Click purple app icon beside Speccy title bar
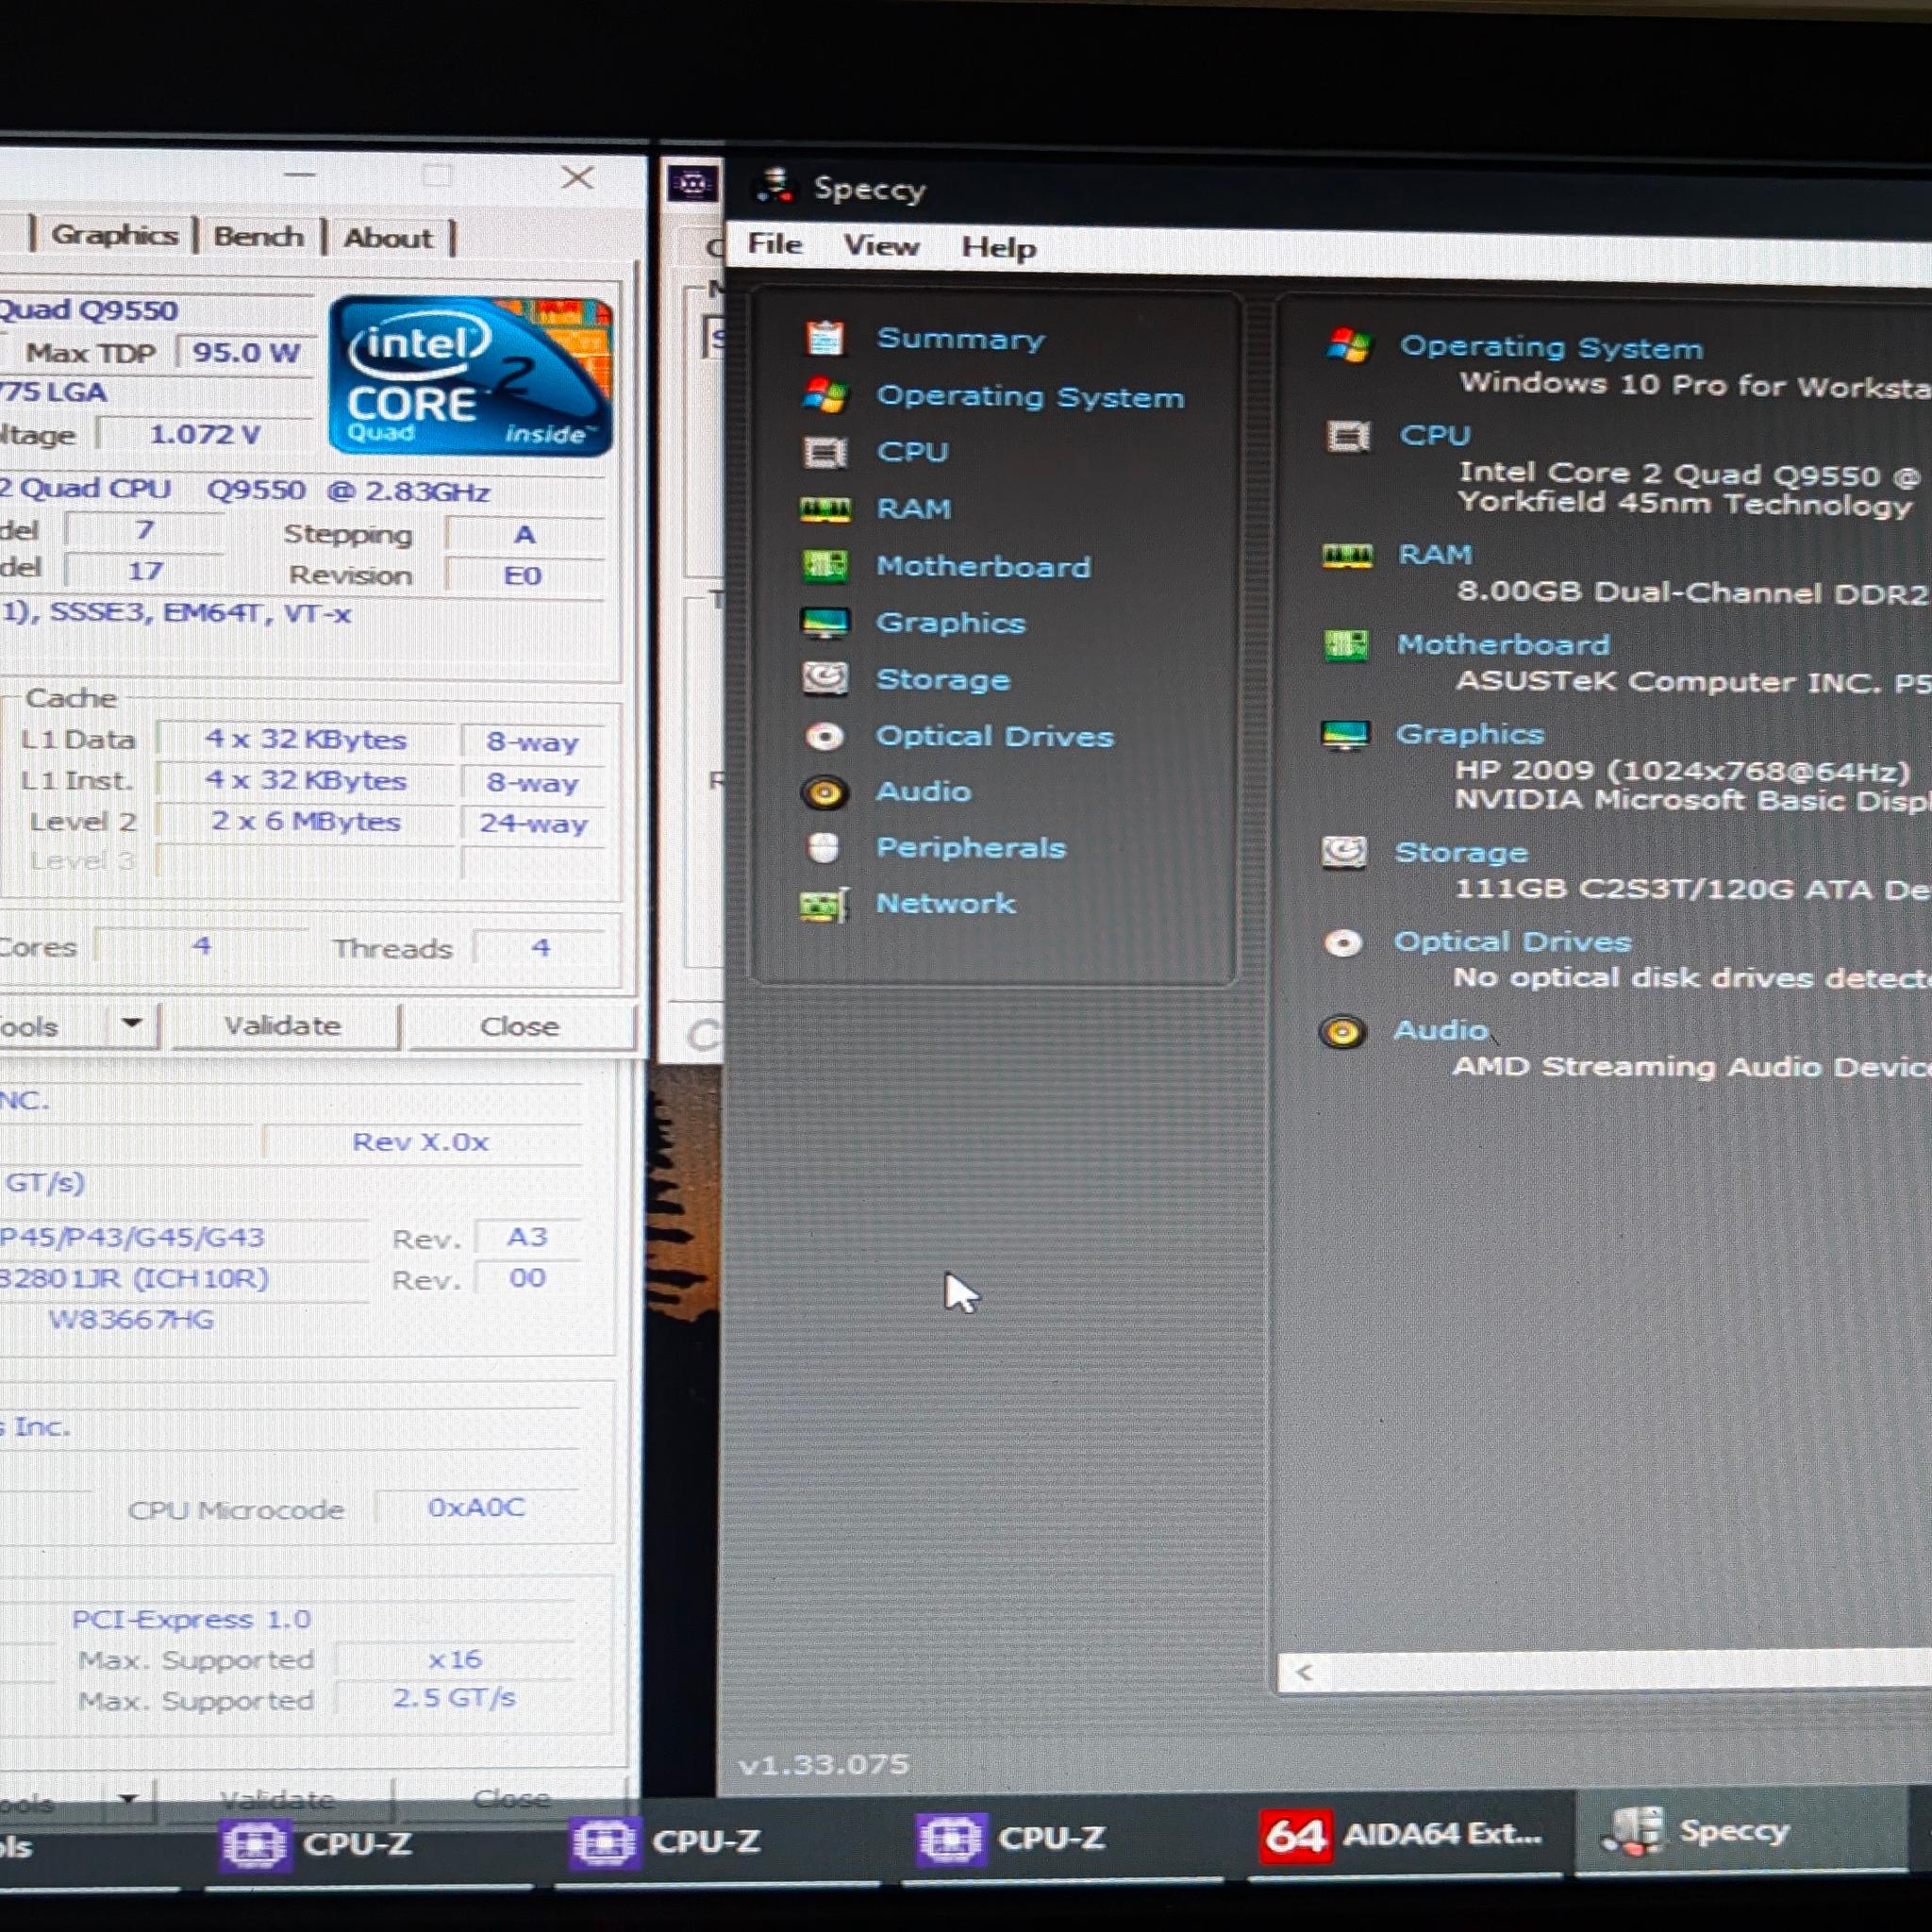This screenshot has height=1932, width=1932. click(692, 184)
